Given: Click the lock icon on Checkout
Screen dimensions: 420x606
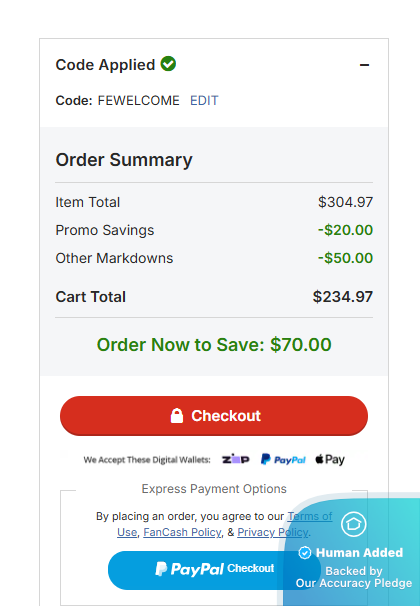Looking at the screenshot, I should 177,416.
